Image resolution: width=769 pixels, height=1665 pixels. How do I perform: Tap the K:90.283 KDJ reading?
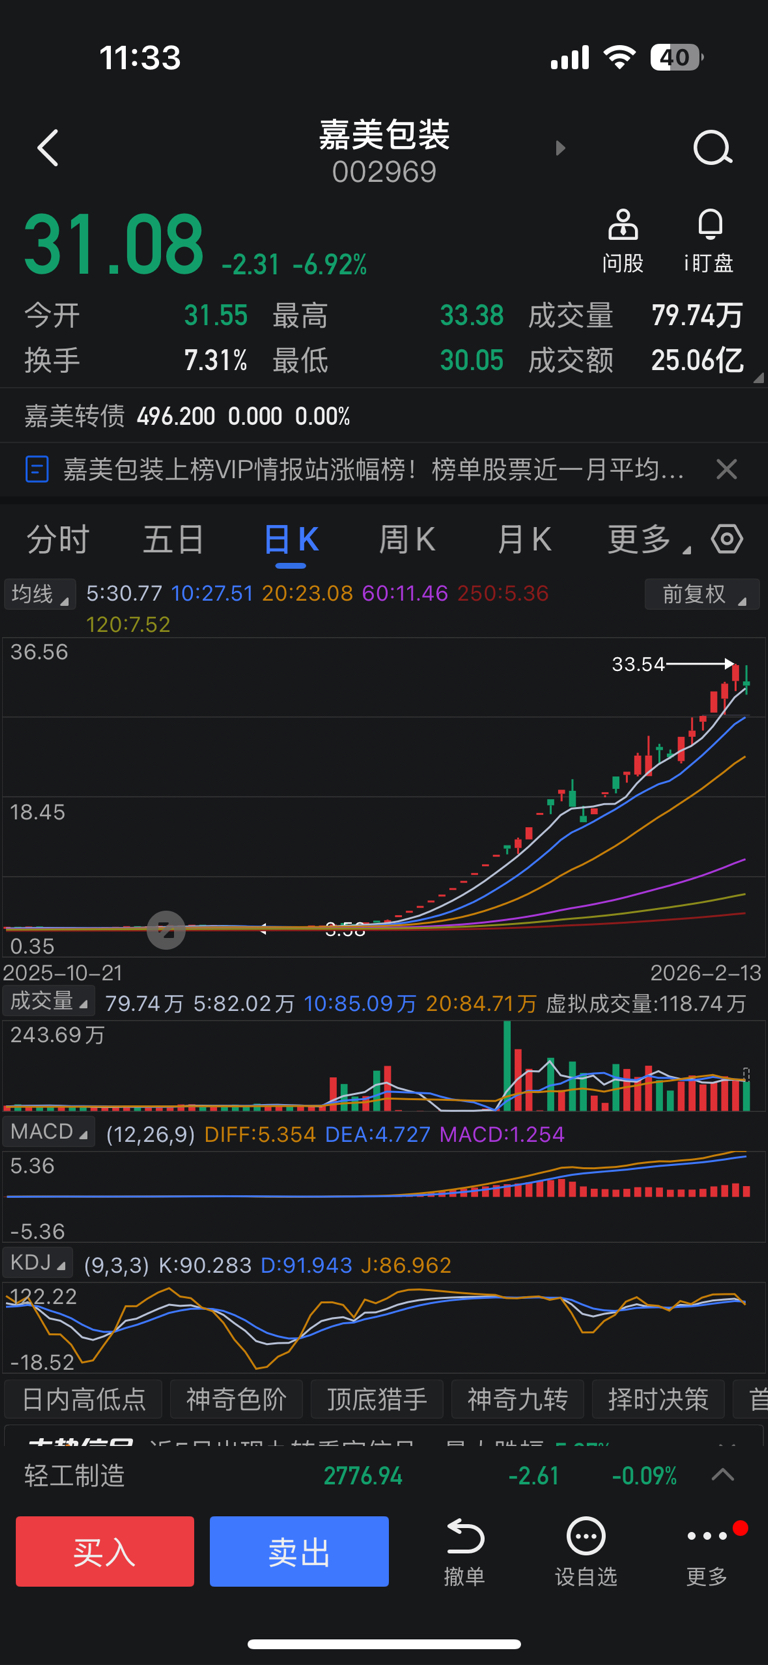coord(205,1265)
